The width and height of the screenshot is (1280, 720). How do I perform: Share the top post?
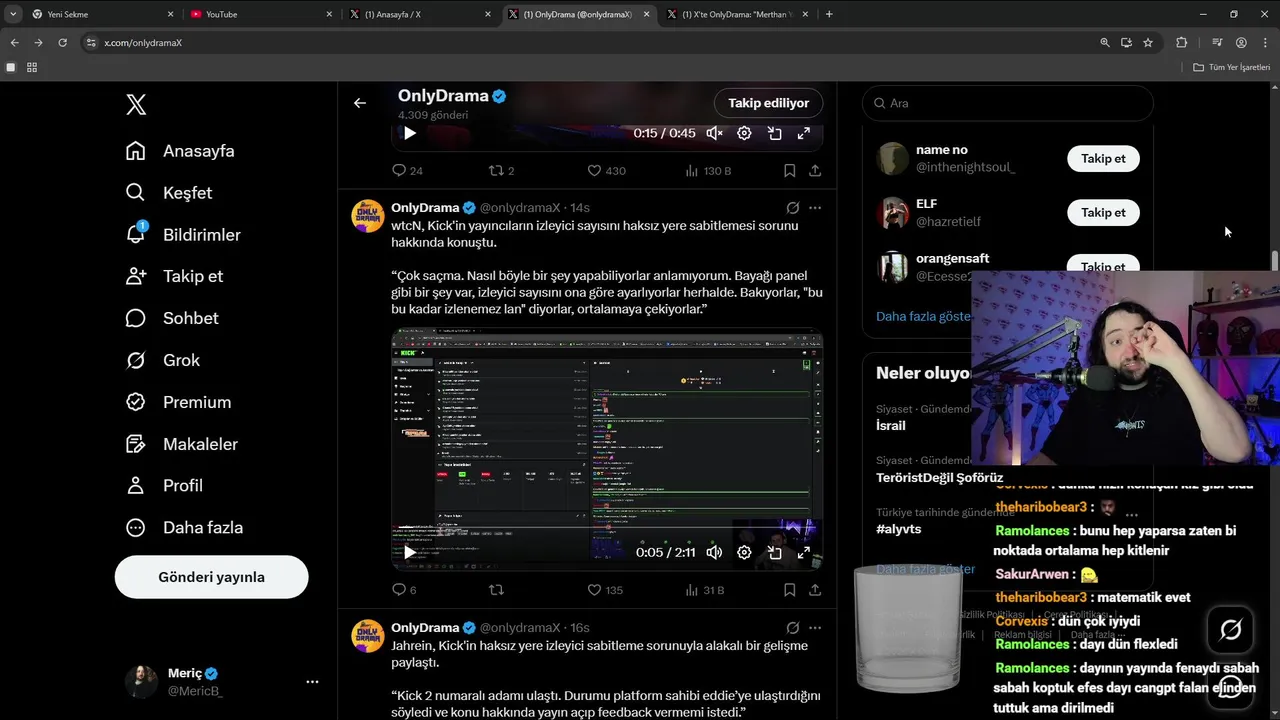[815, 171]
